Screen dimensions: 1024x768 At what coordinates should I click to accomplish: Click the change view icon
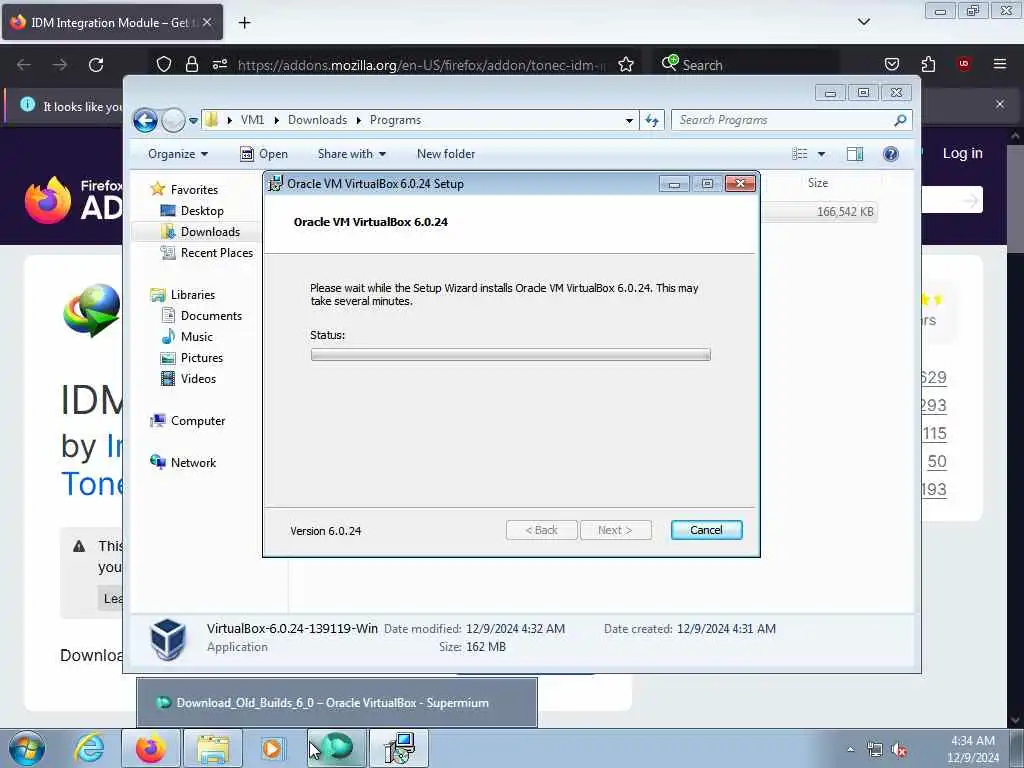tap(800, 154)
